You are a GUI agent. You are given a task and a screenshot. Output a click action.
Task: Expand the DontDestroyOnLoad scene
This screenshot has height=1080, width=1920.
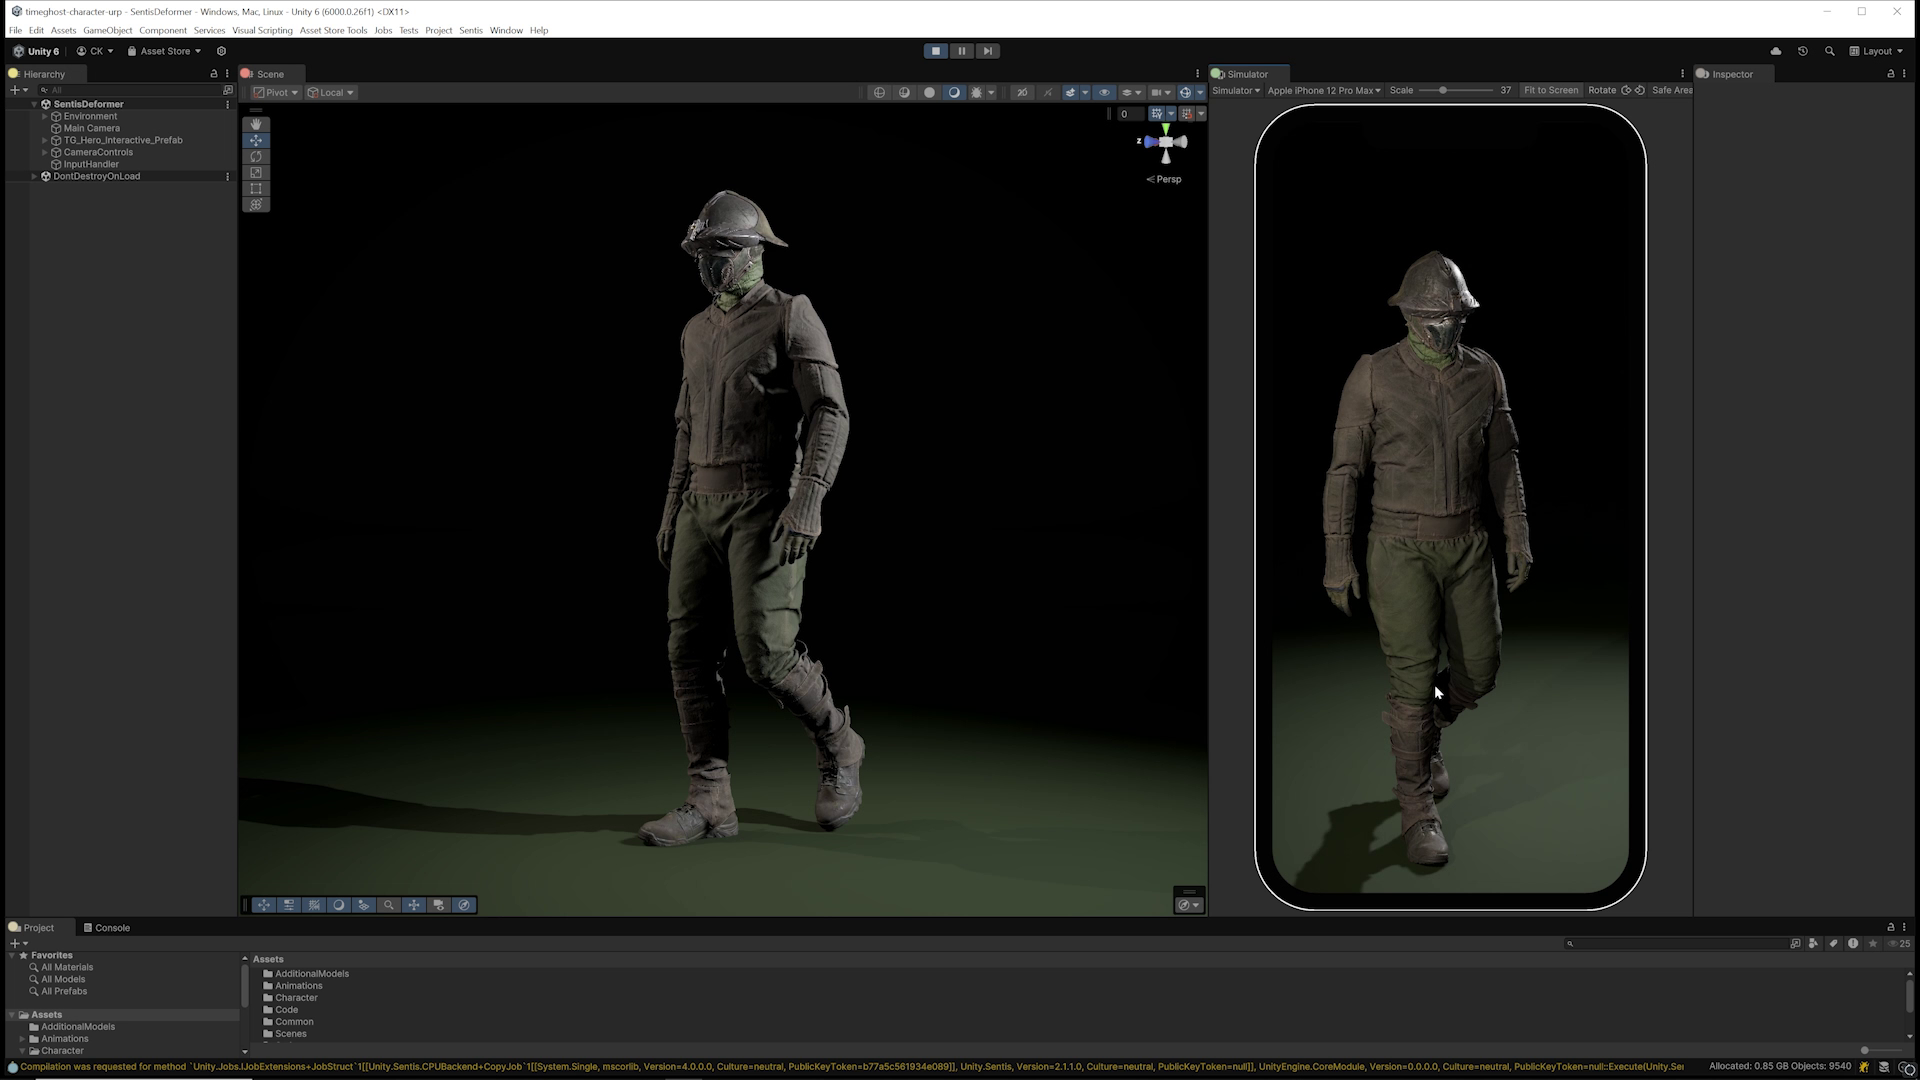point(34,176)
